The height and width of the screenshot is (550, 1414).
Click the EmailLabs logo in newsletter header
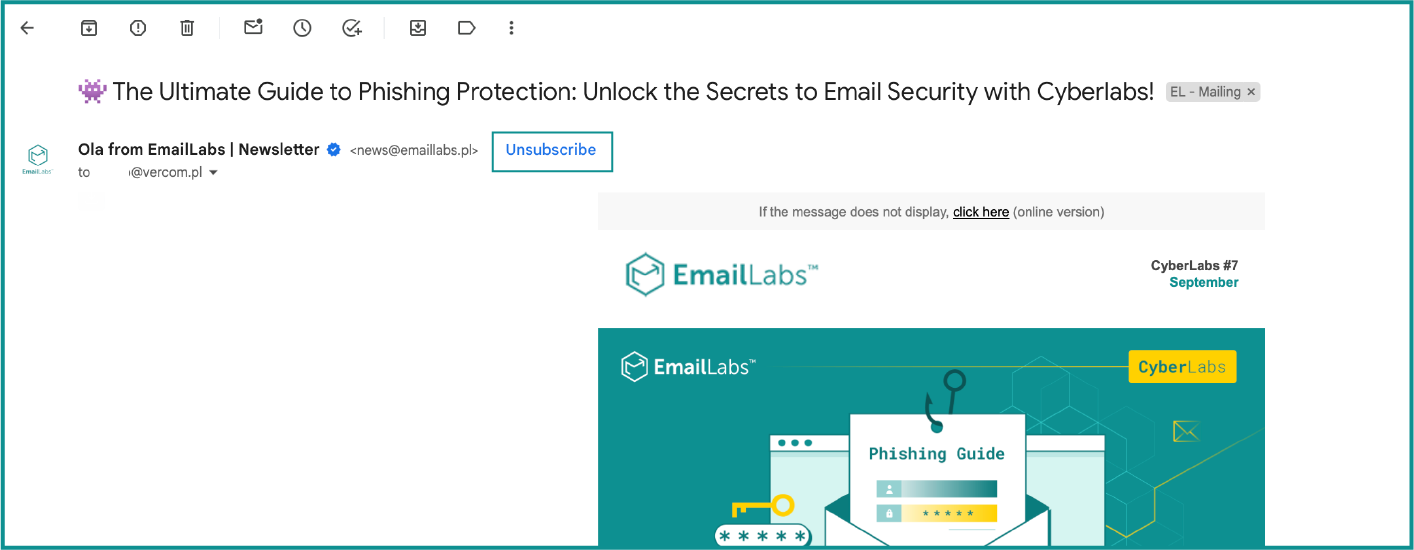pyautogui.click(x=722, y=274)
